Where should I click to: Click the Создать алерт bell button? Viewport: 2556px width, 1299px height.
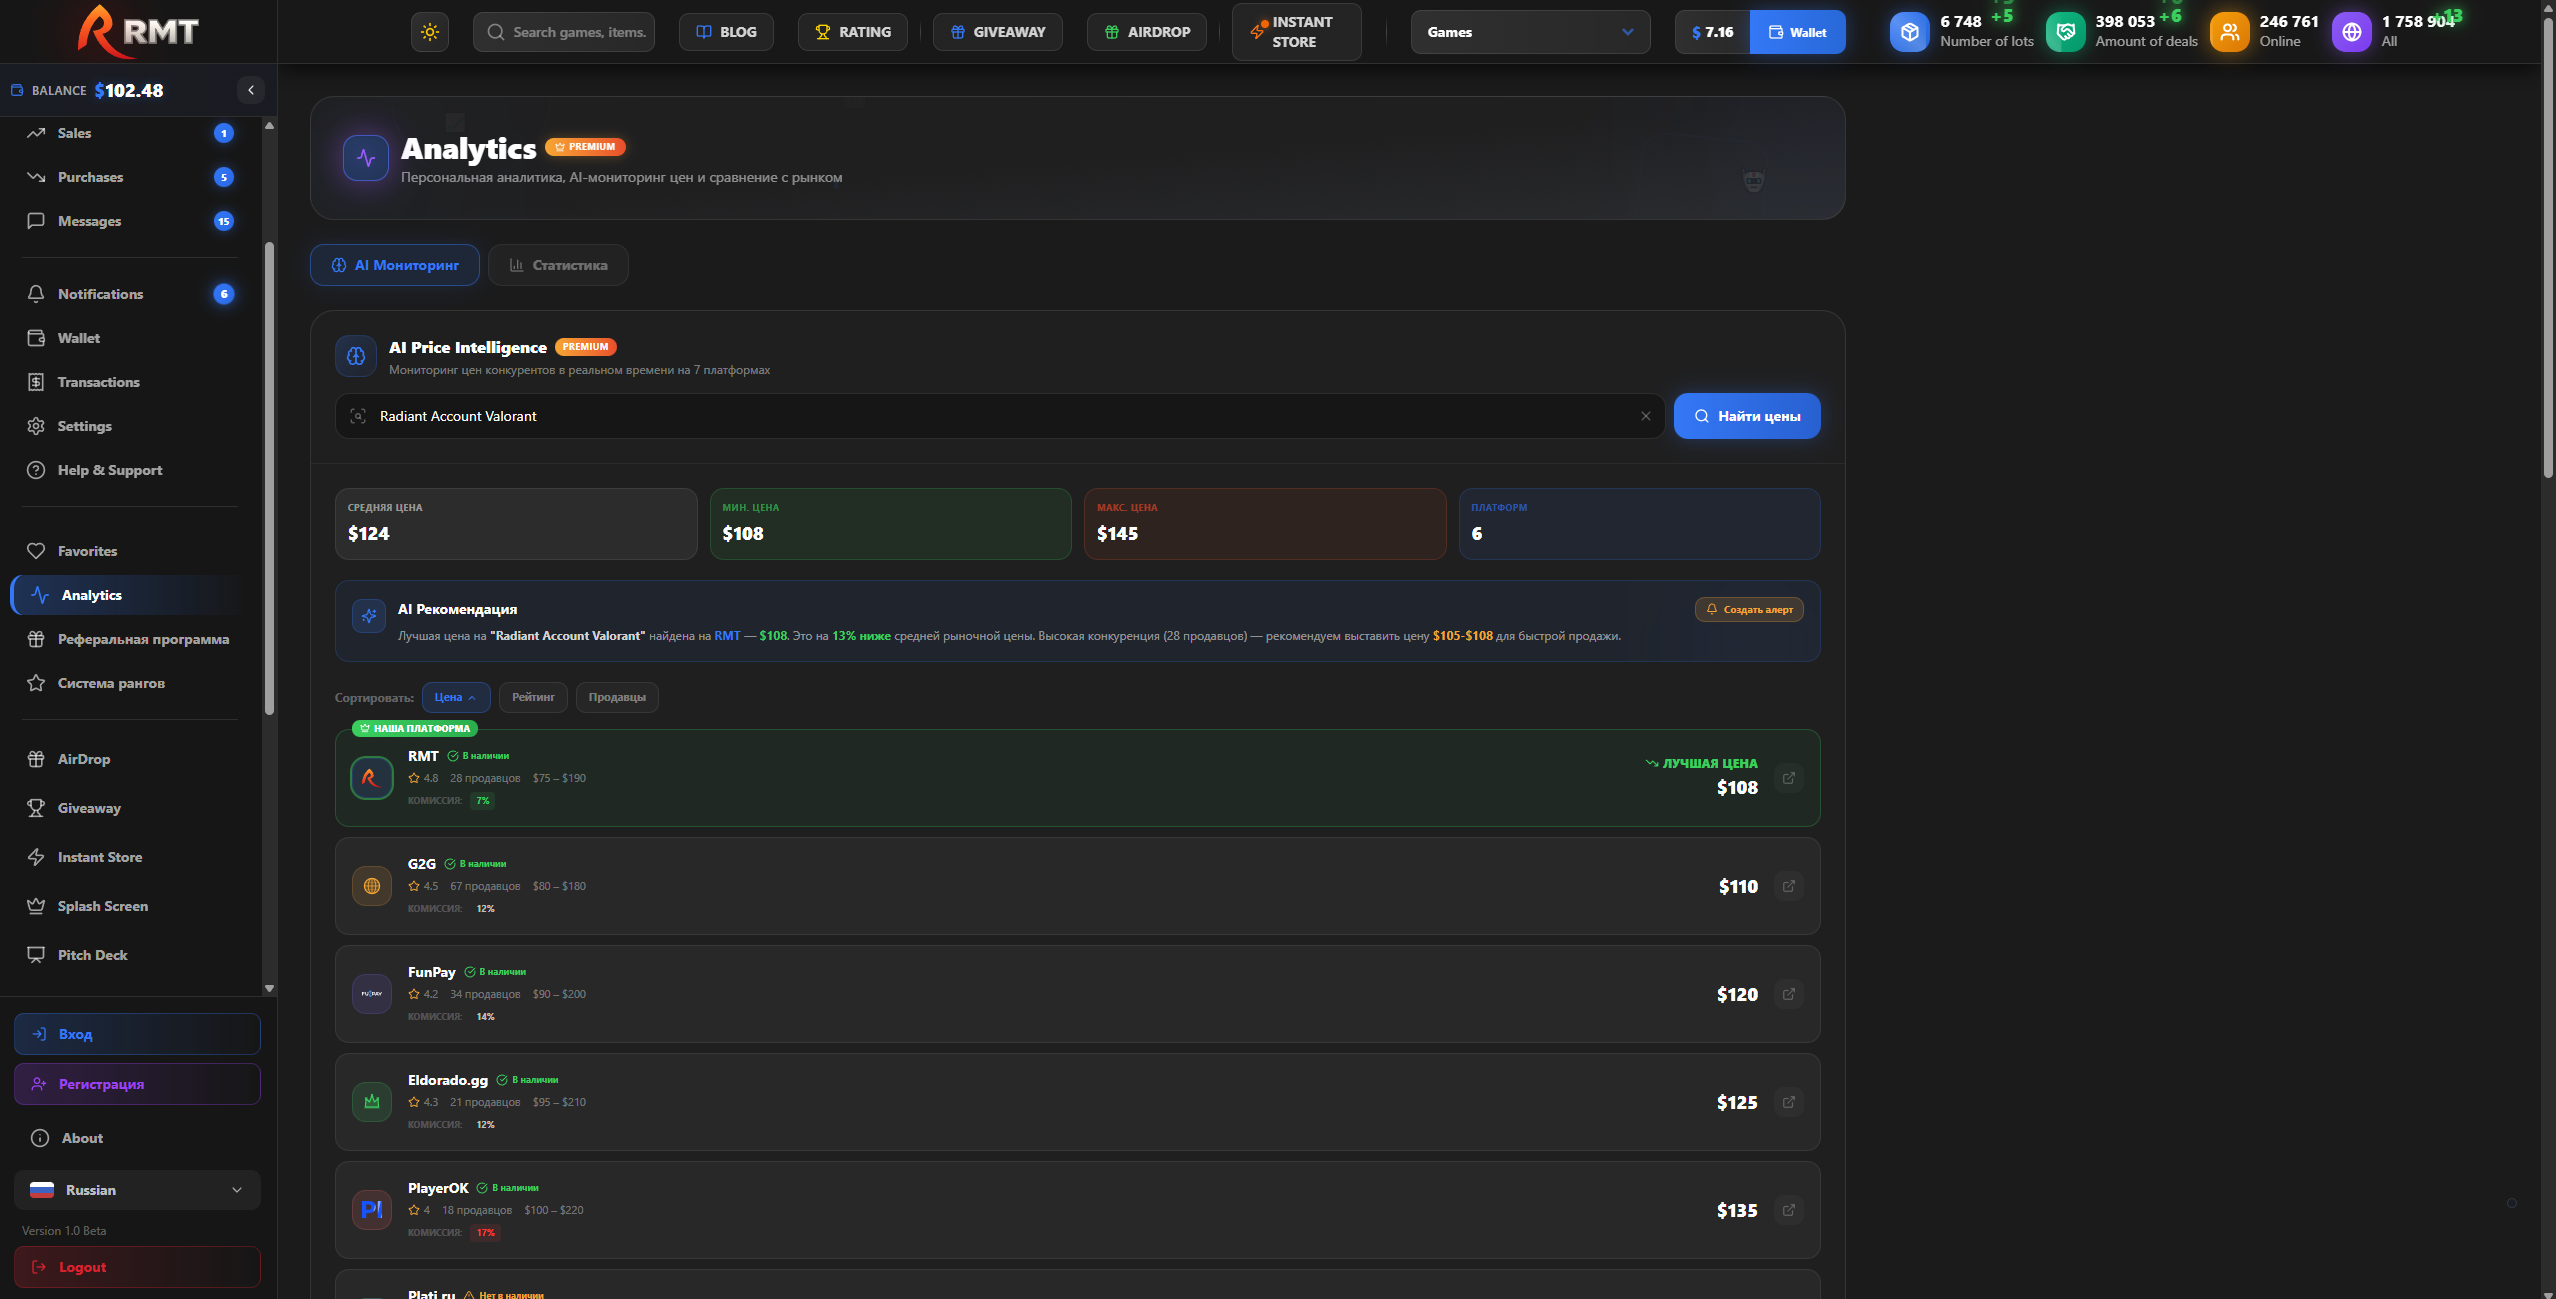tap(1749, 609)
